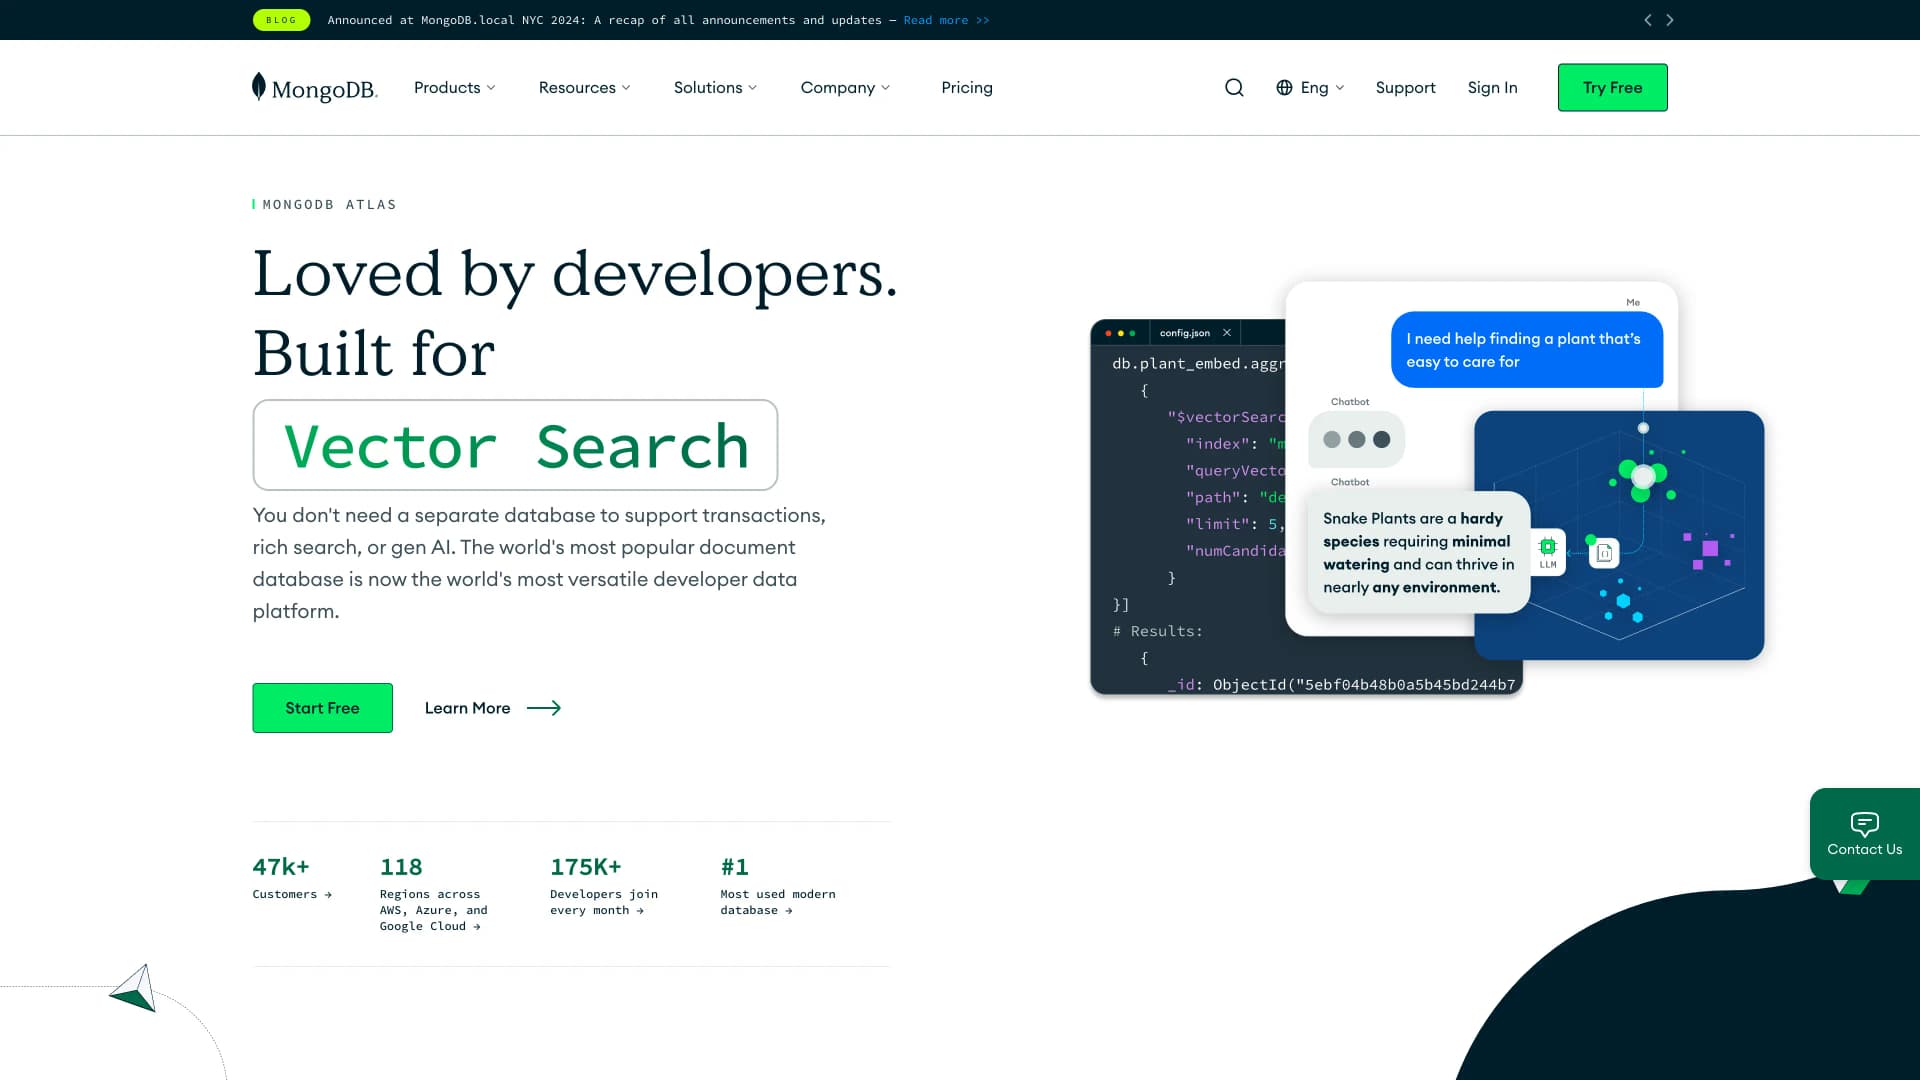Click the "Me" label above chat
This screenshot has width=1920, height=1080.
[x=1633, y=302]
